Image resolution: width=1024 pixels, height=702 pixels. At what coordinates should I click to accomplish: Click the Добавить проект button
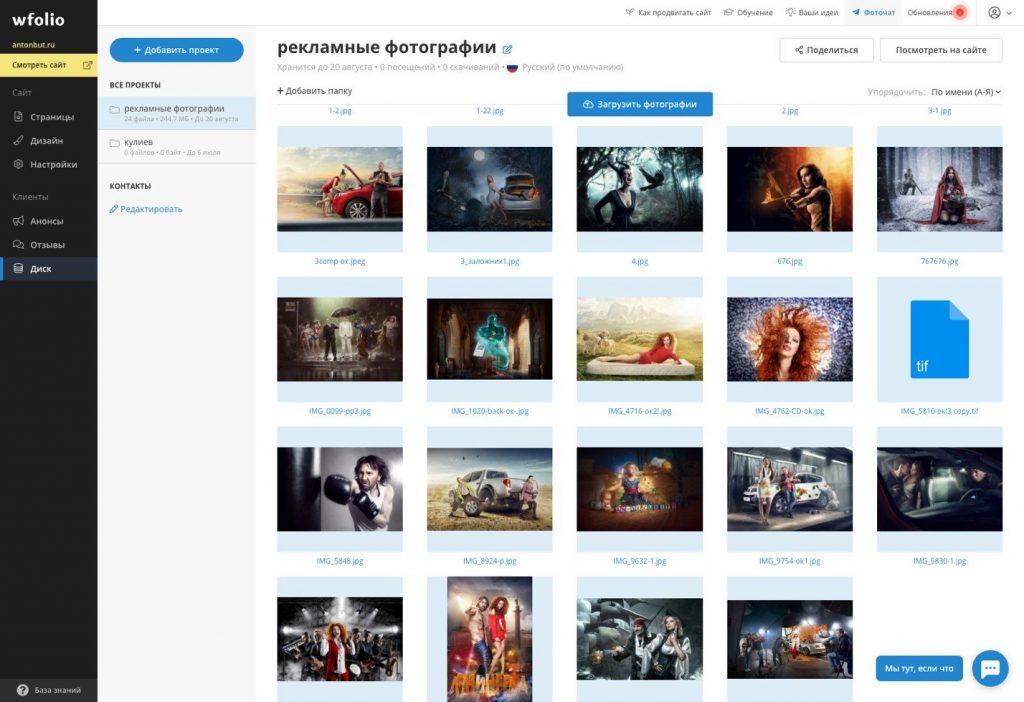pyautogui.click(x=176, y=50)
